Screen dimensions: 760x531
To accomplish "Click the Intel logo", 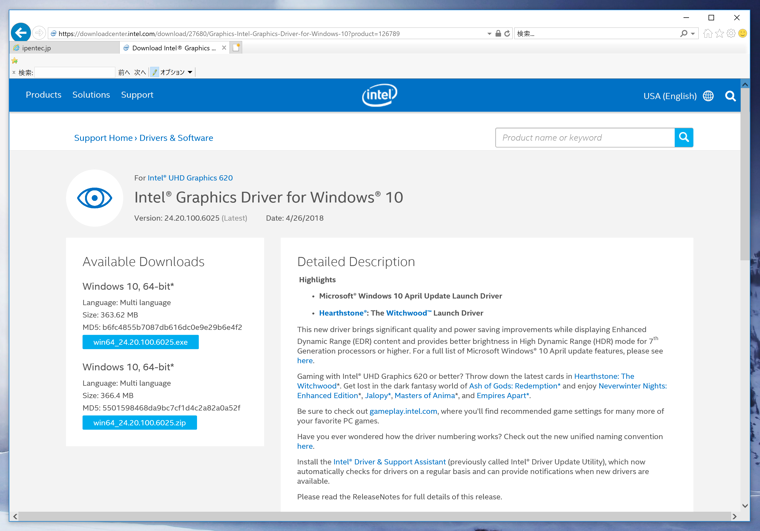I will tap(380, 95).
